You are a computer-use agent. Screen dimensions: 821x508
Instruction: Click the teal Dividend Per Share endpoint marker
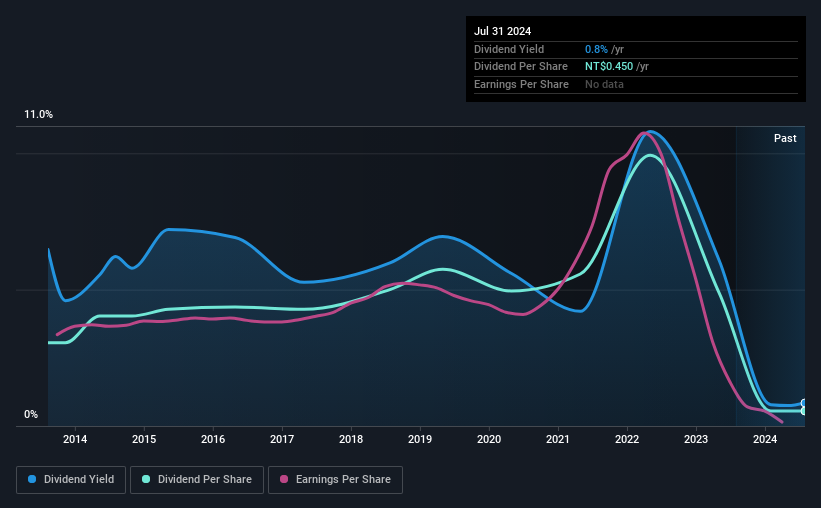tap(803, 411)
